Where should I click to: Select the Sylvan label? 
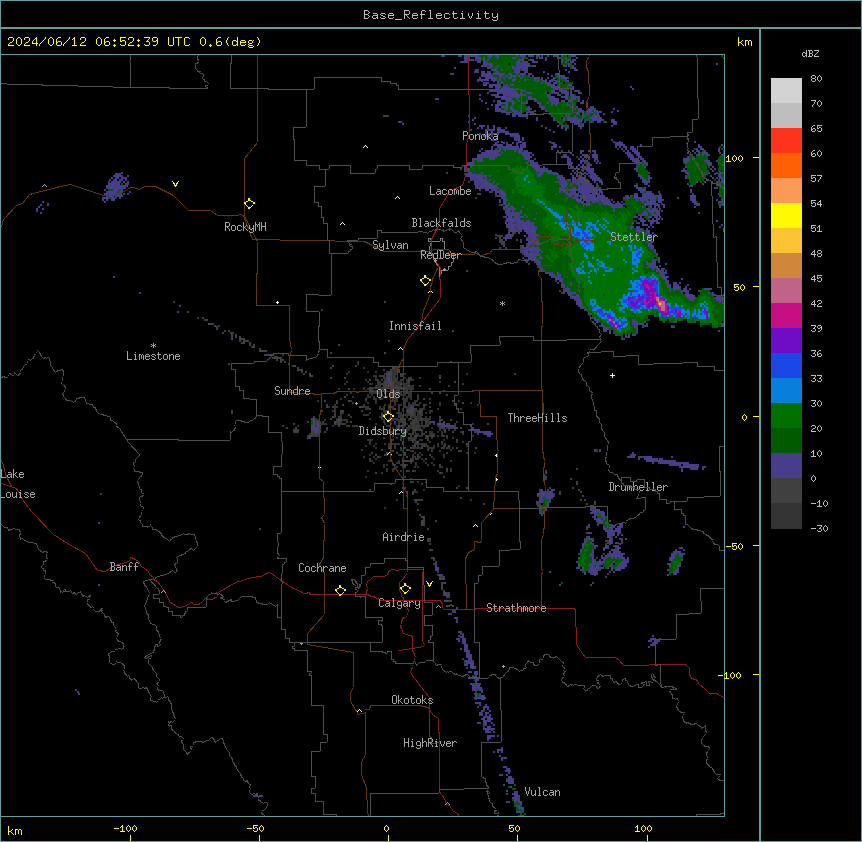pyautogui.click(x=390, y=245)
